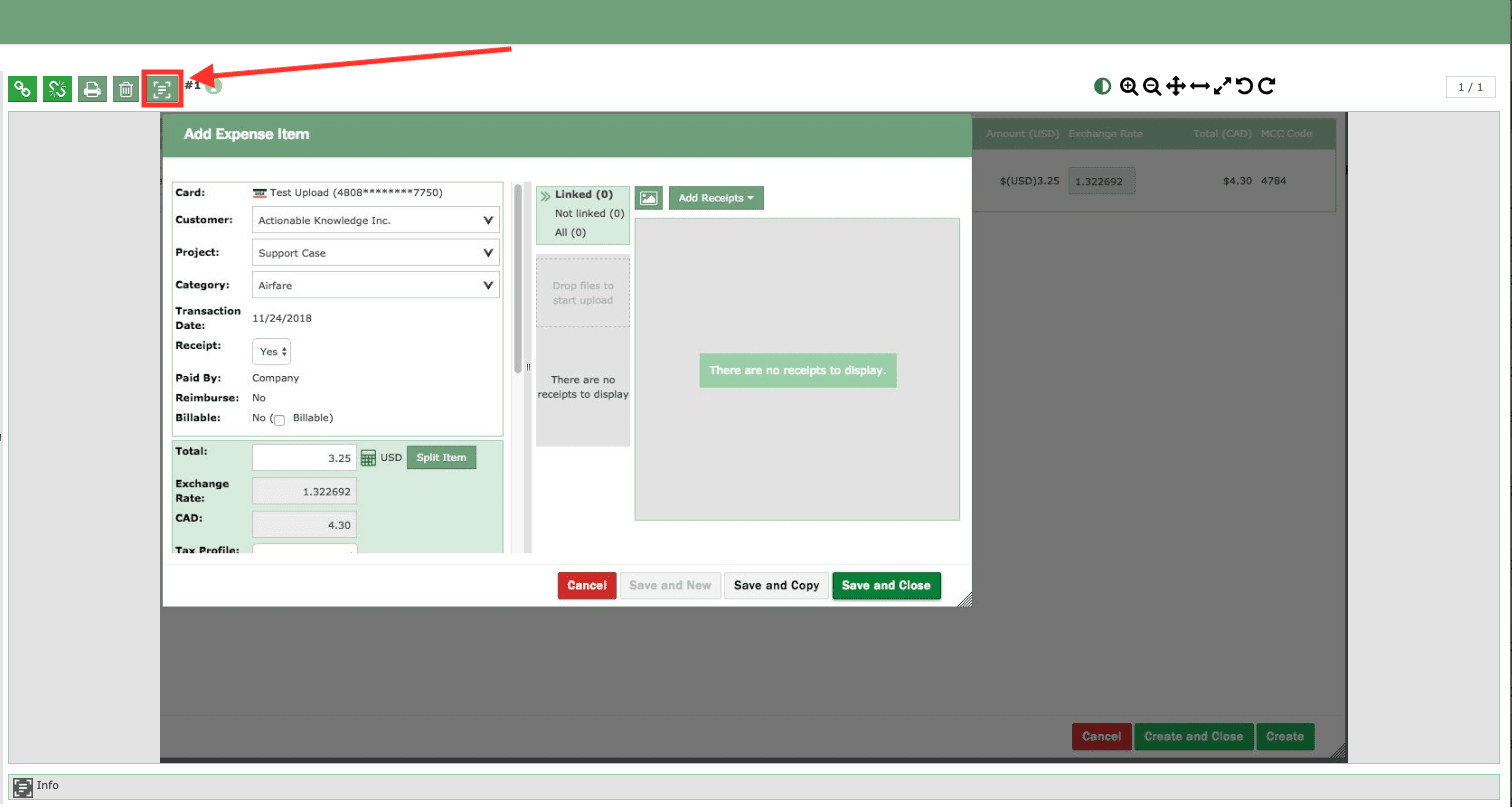Select the Not linked (0) filter
1512x807 pixels.
589,213
